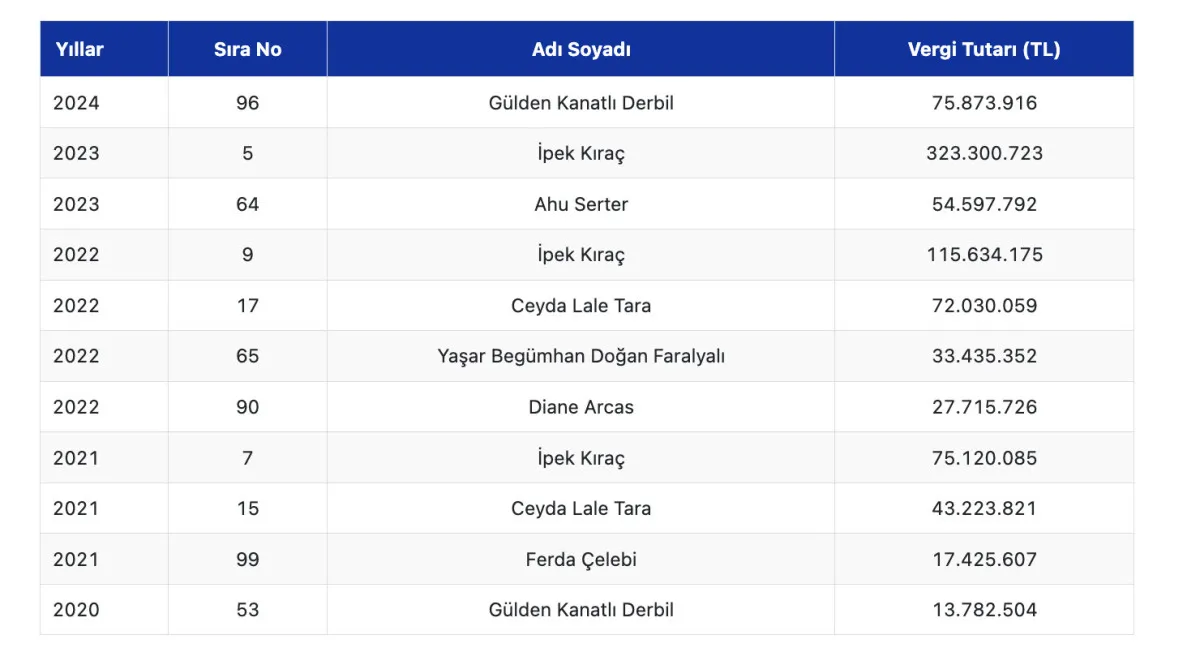This screenshot has width=1200, height=652.
Task: Click the Vergi Tutarı (TL) header
Action: coord(984,49)
